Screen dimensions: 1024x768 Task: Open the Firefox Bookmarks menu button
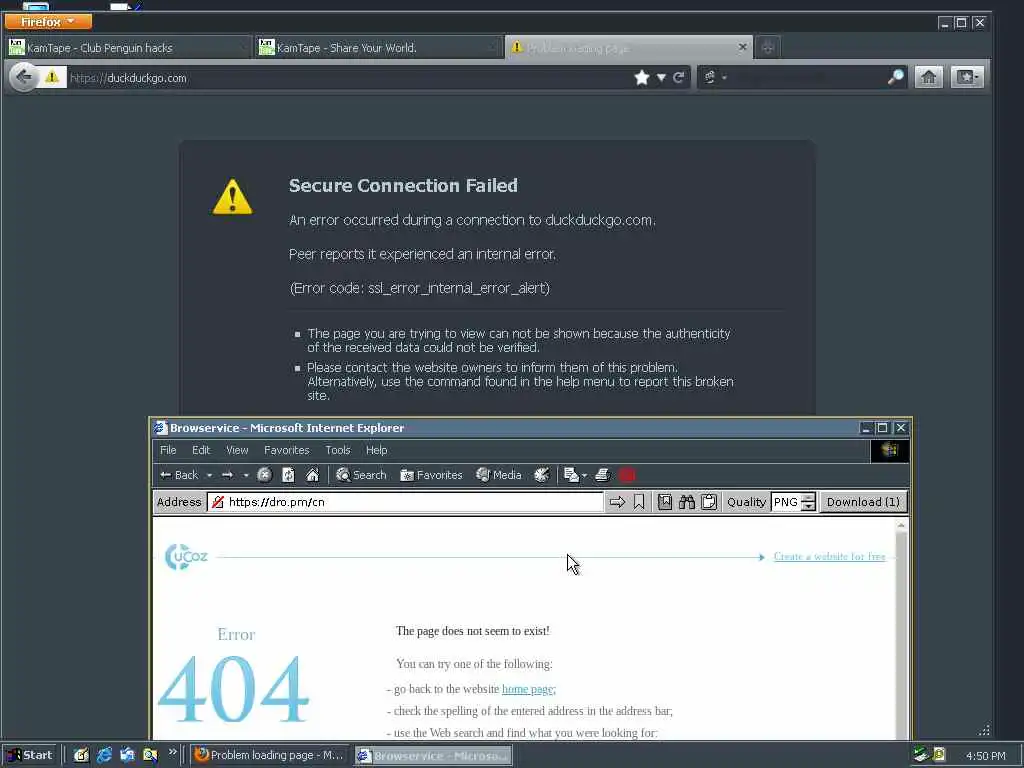967,78
